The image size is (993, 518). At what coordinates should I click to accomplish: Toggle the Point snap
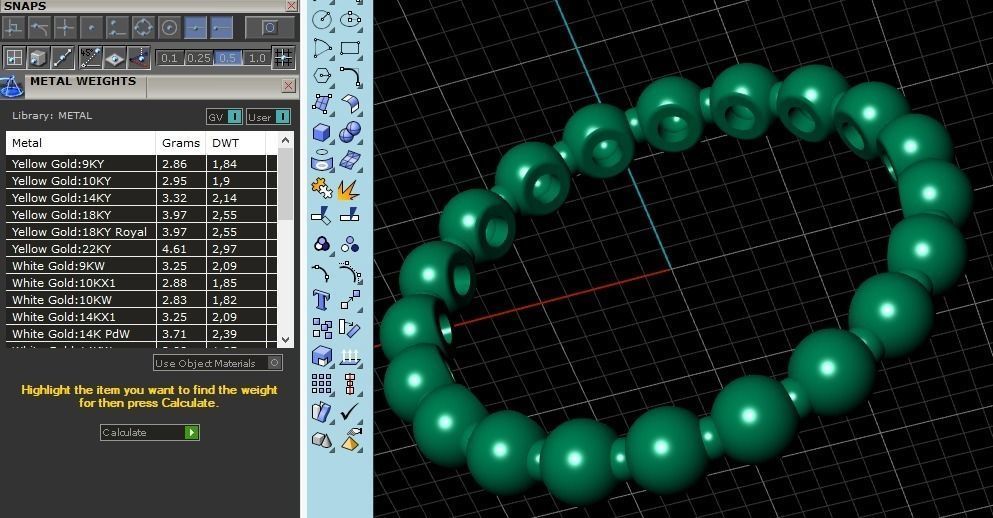point(91,28)
